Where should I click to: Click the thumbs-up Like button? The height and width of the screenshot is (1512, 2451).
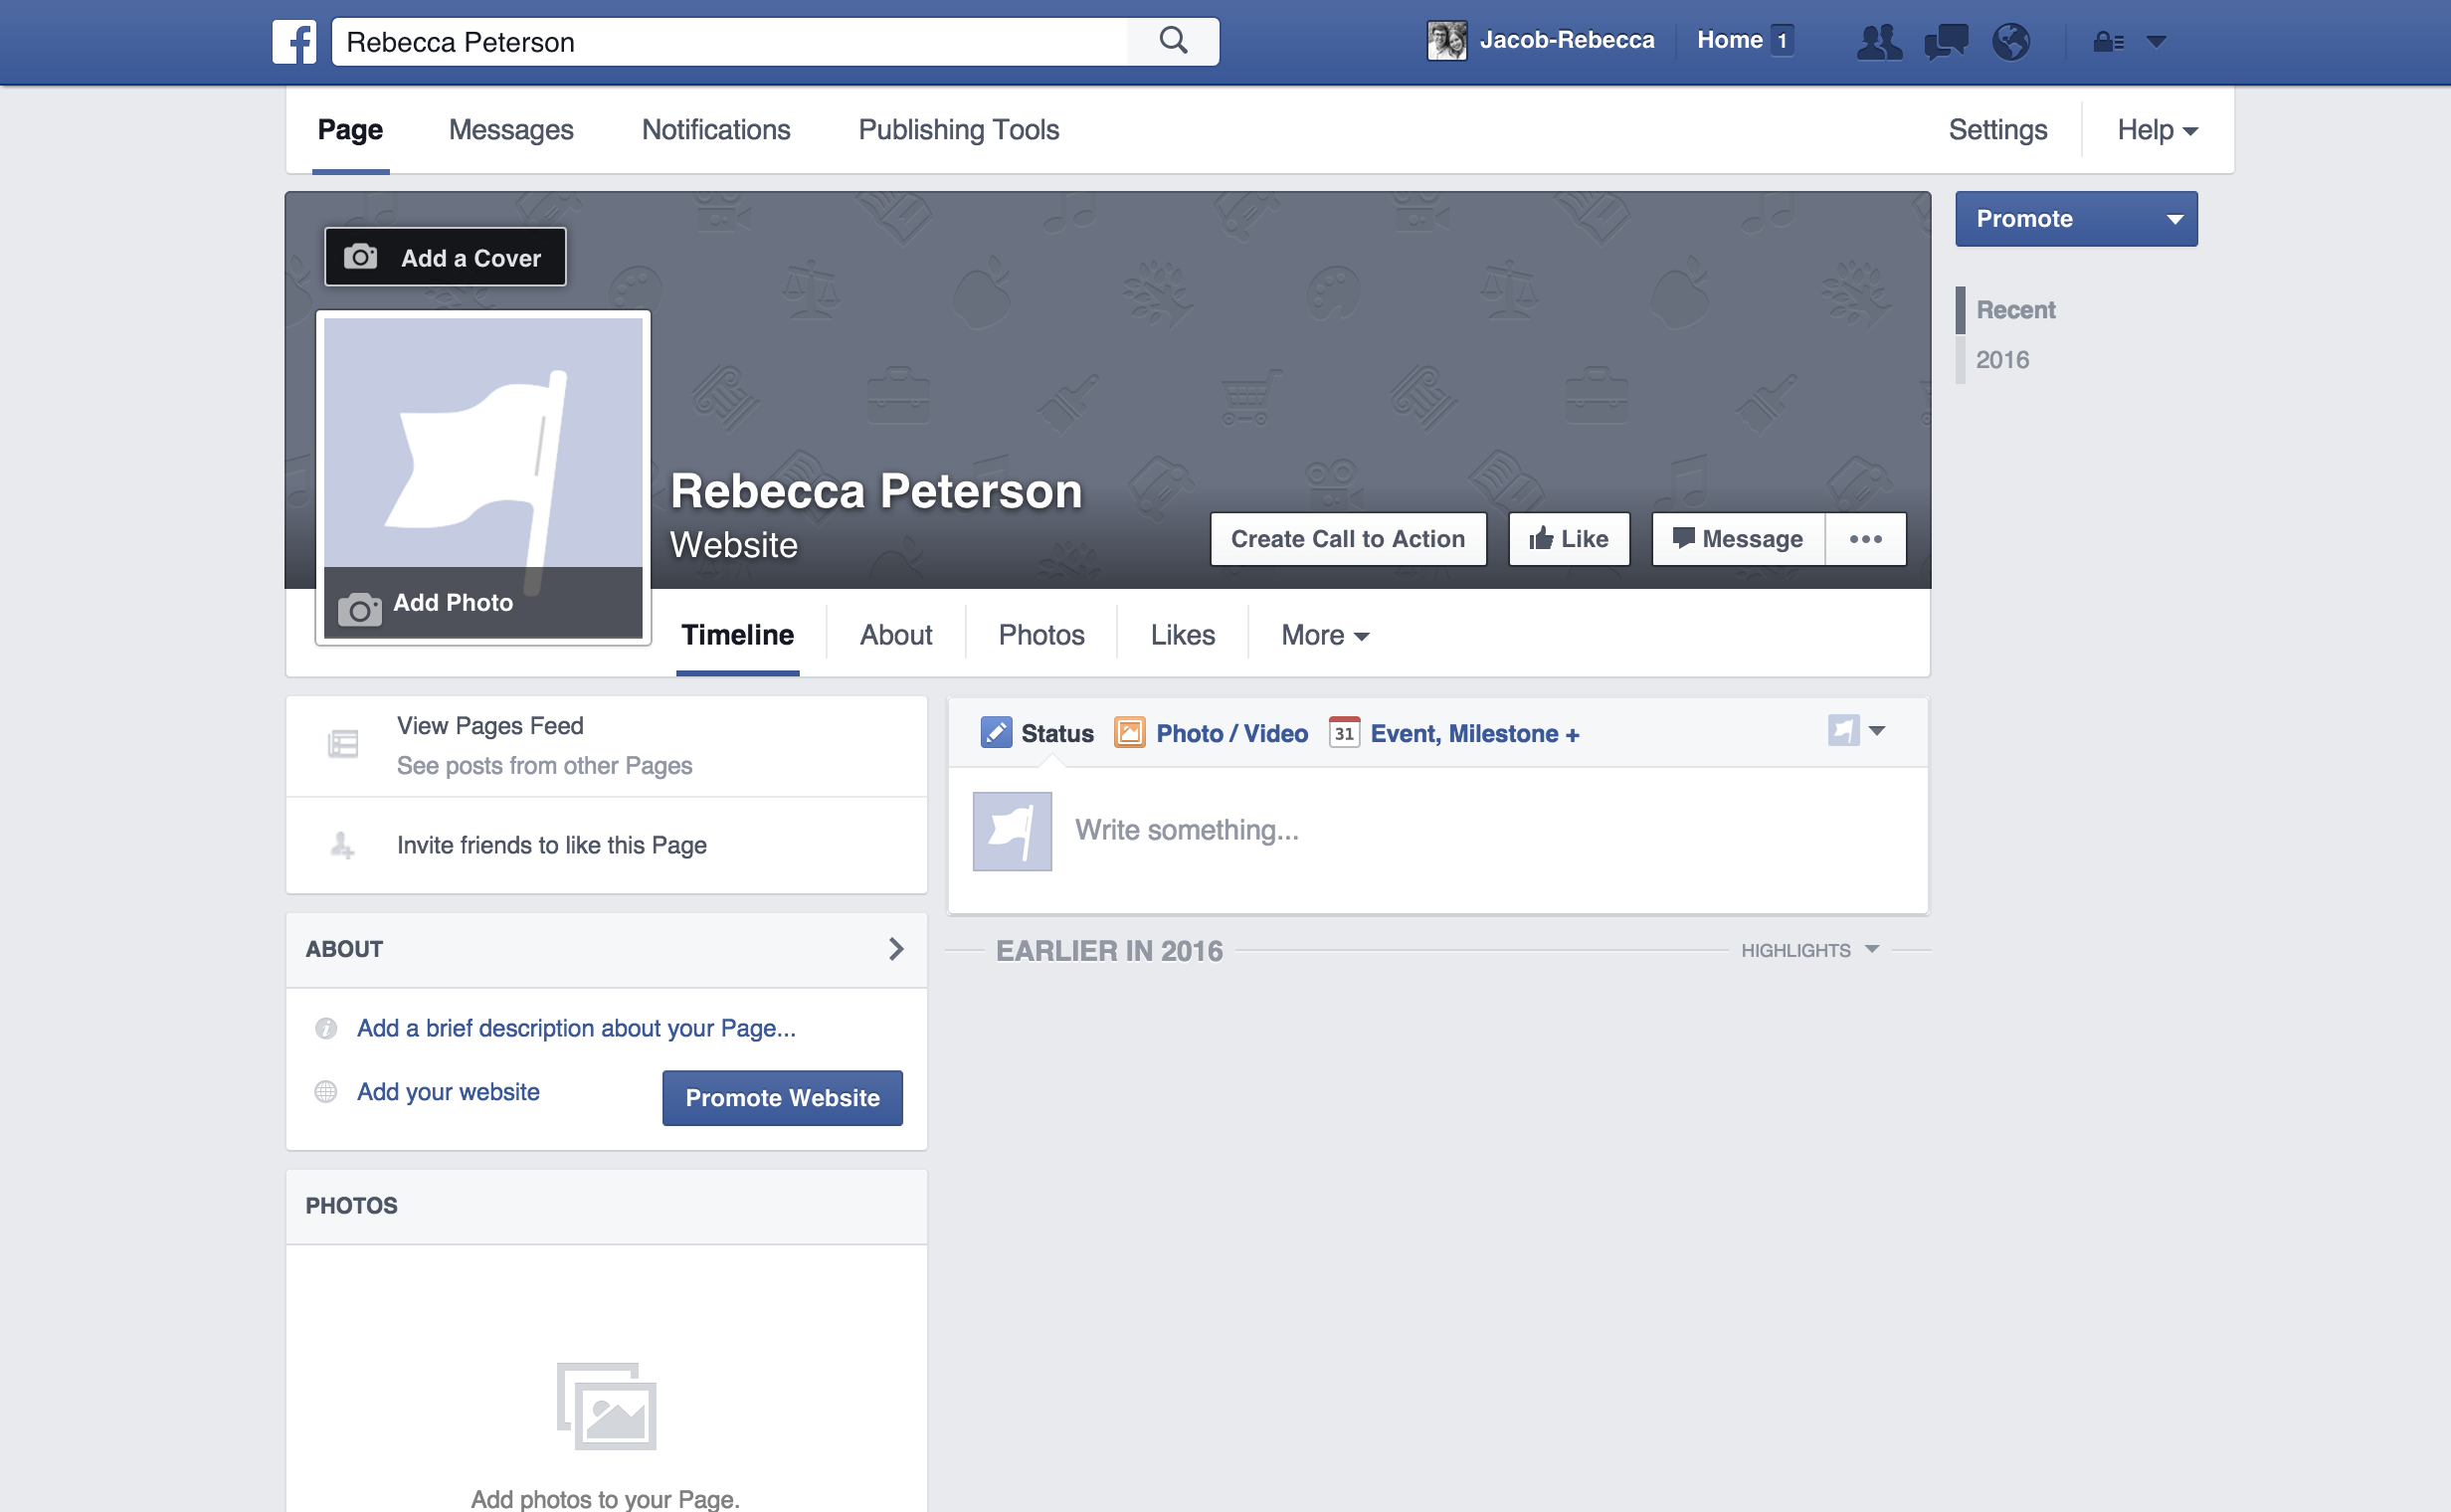point(1568,539)
